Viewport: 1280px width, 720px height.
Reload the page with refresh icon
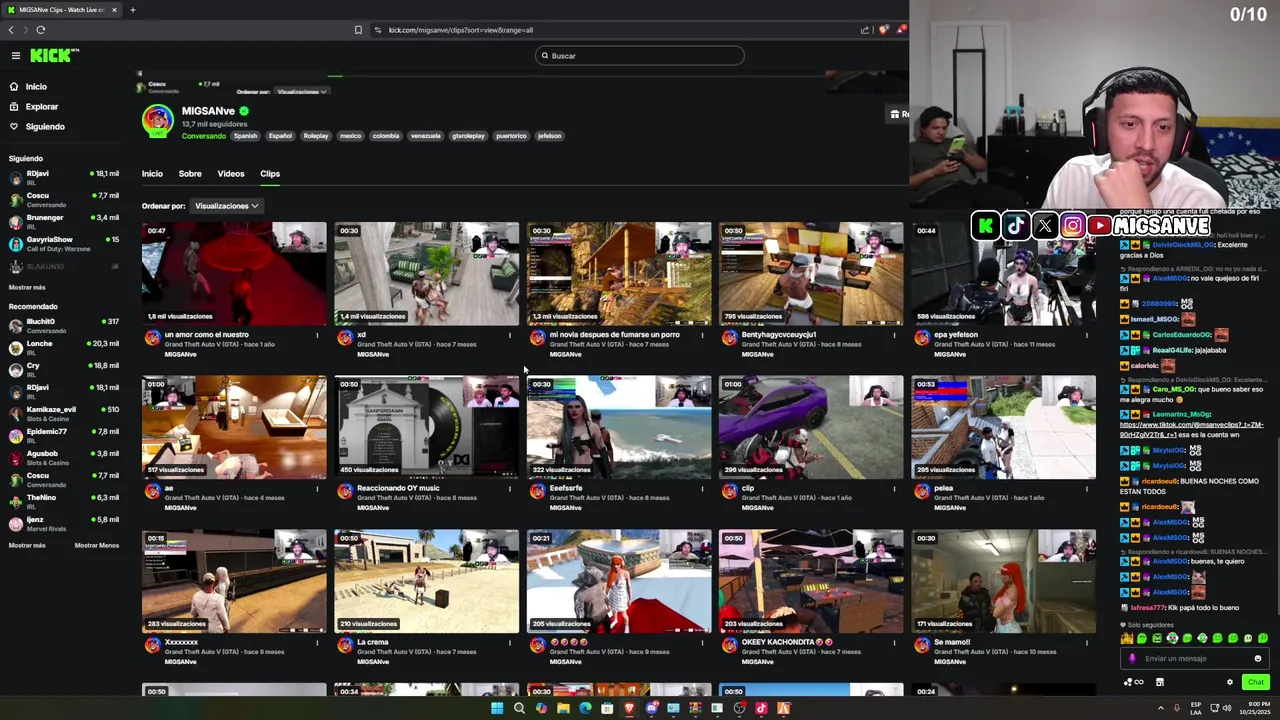(41, 30)
